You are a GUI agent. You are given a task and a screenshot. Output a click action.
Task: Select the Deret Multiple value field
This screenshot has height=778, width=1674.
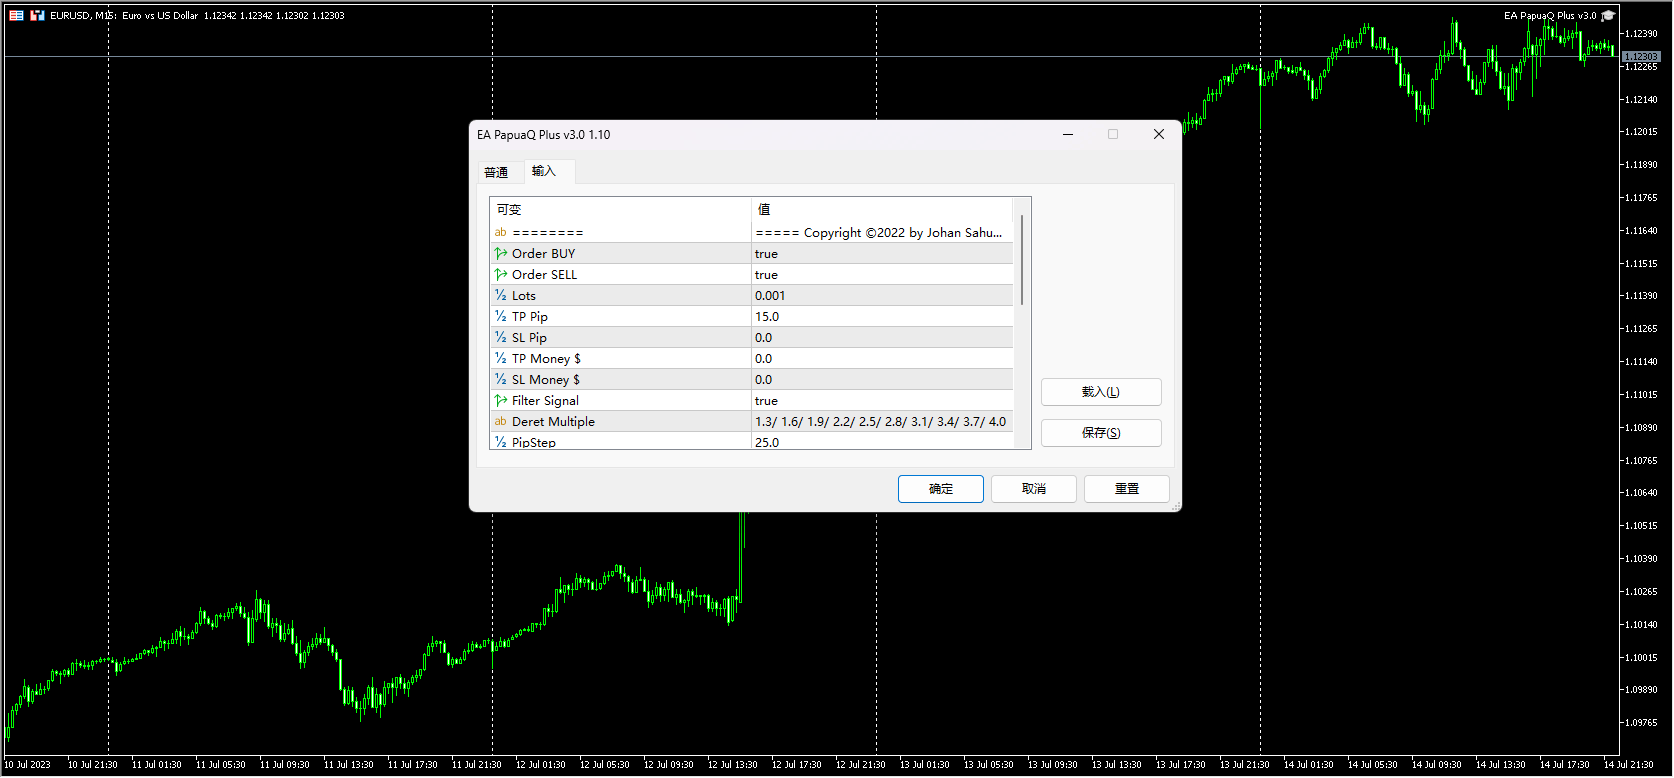[x=881, y=422]
